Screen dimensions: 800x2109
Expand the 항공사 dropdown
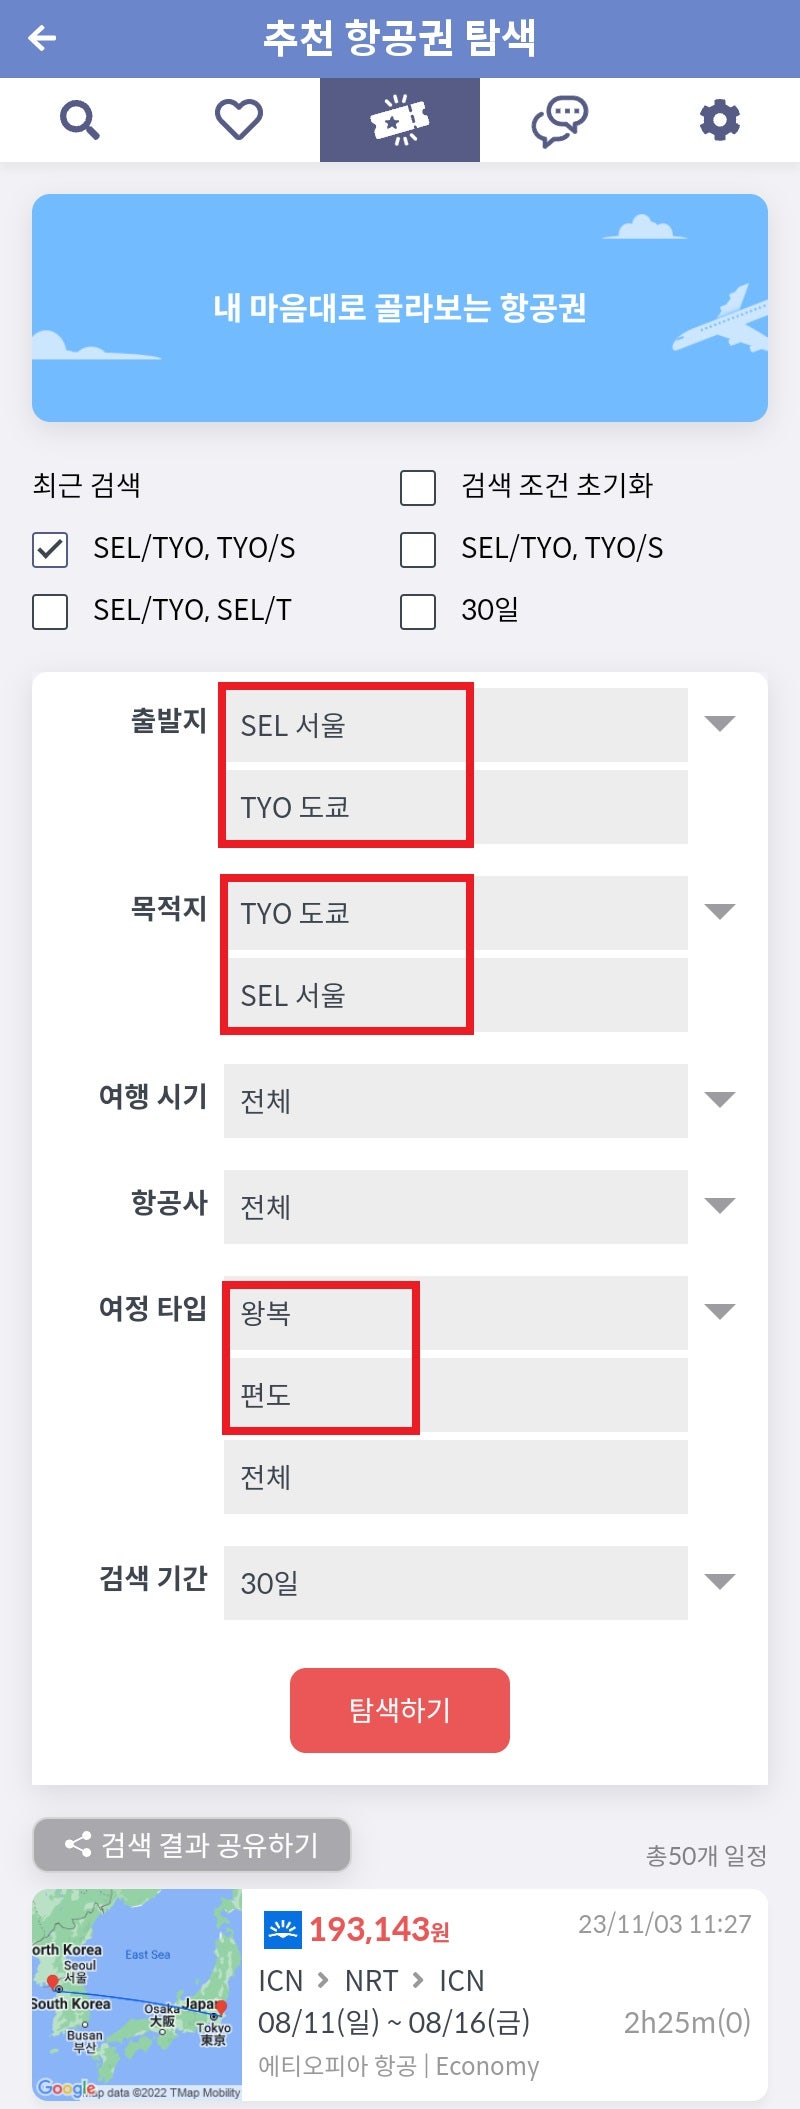point(719,1206)
